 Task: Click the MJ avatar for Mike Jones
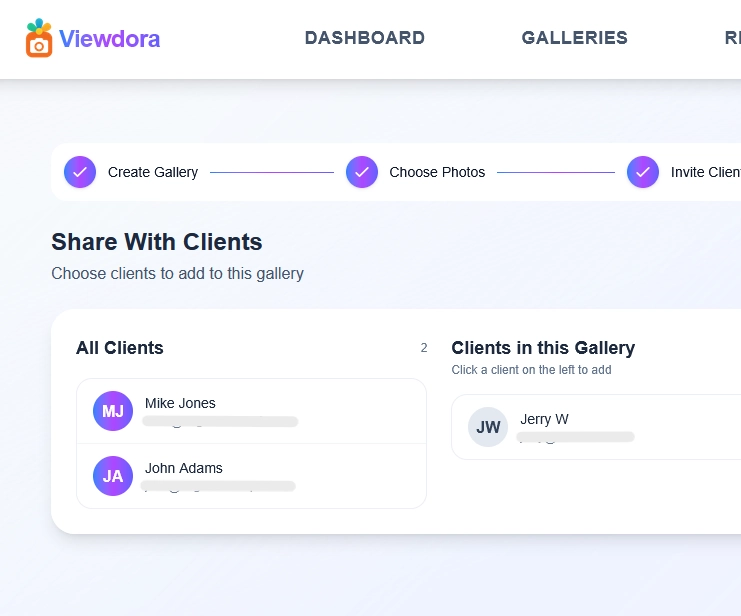click(x=113, y=411)
